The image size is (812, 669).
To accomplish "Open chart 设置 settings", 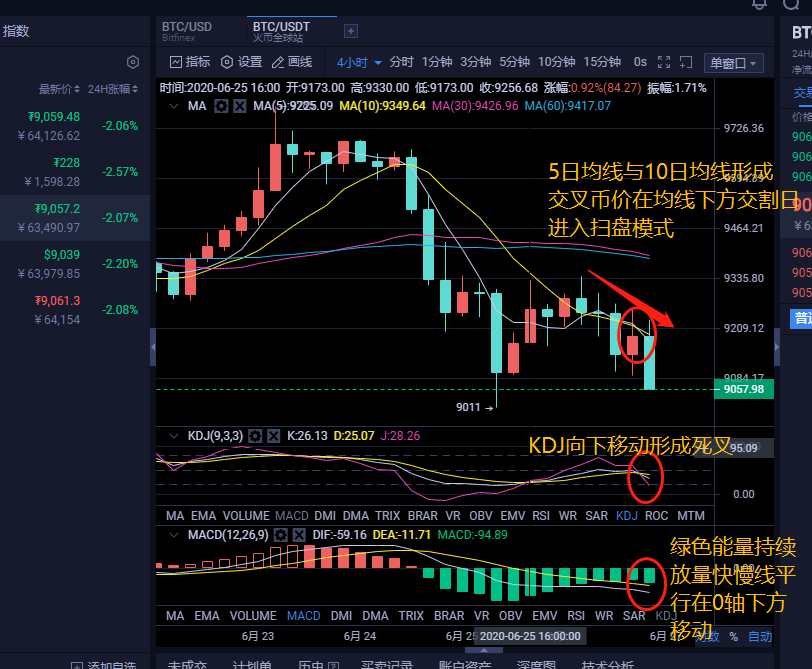I will pyautogui.click(x=241, y=62).
